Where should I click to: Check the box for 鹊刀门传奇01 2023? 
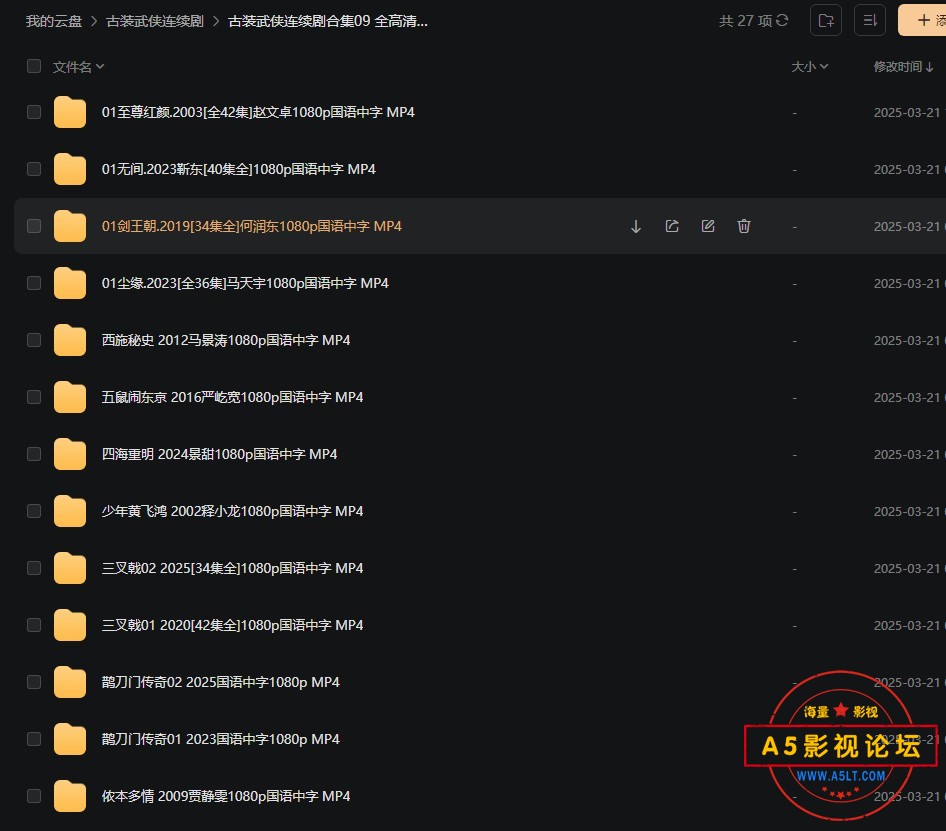34,739
